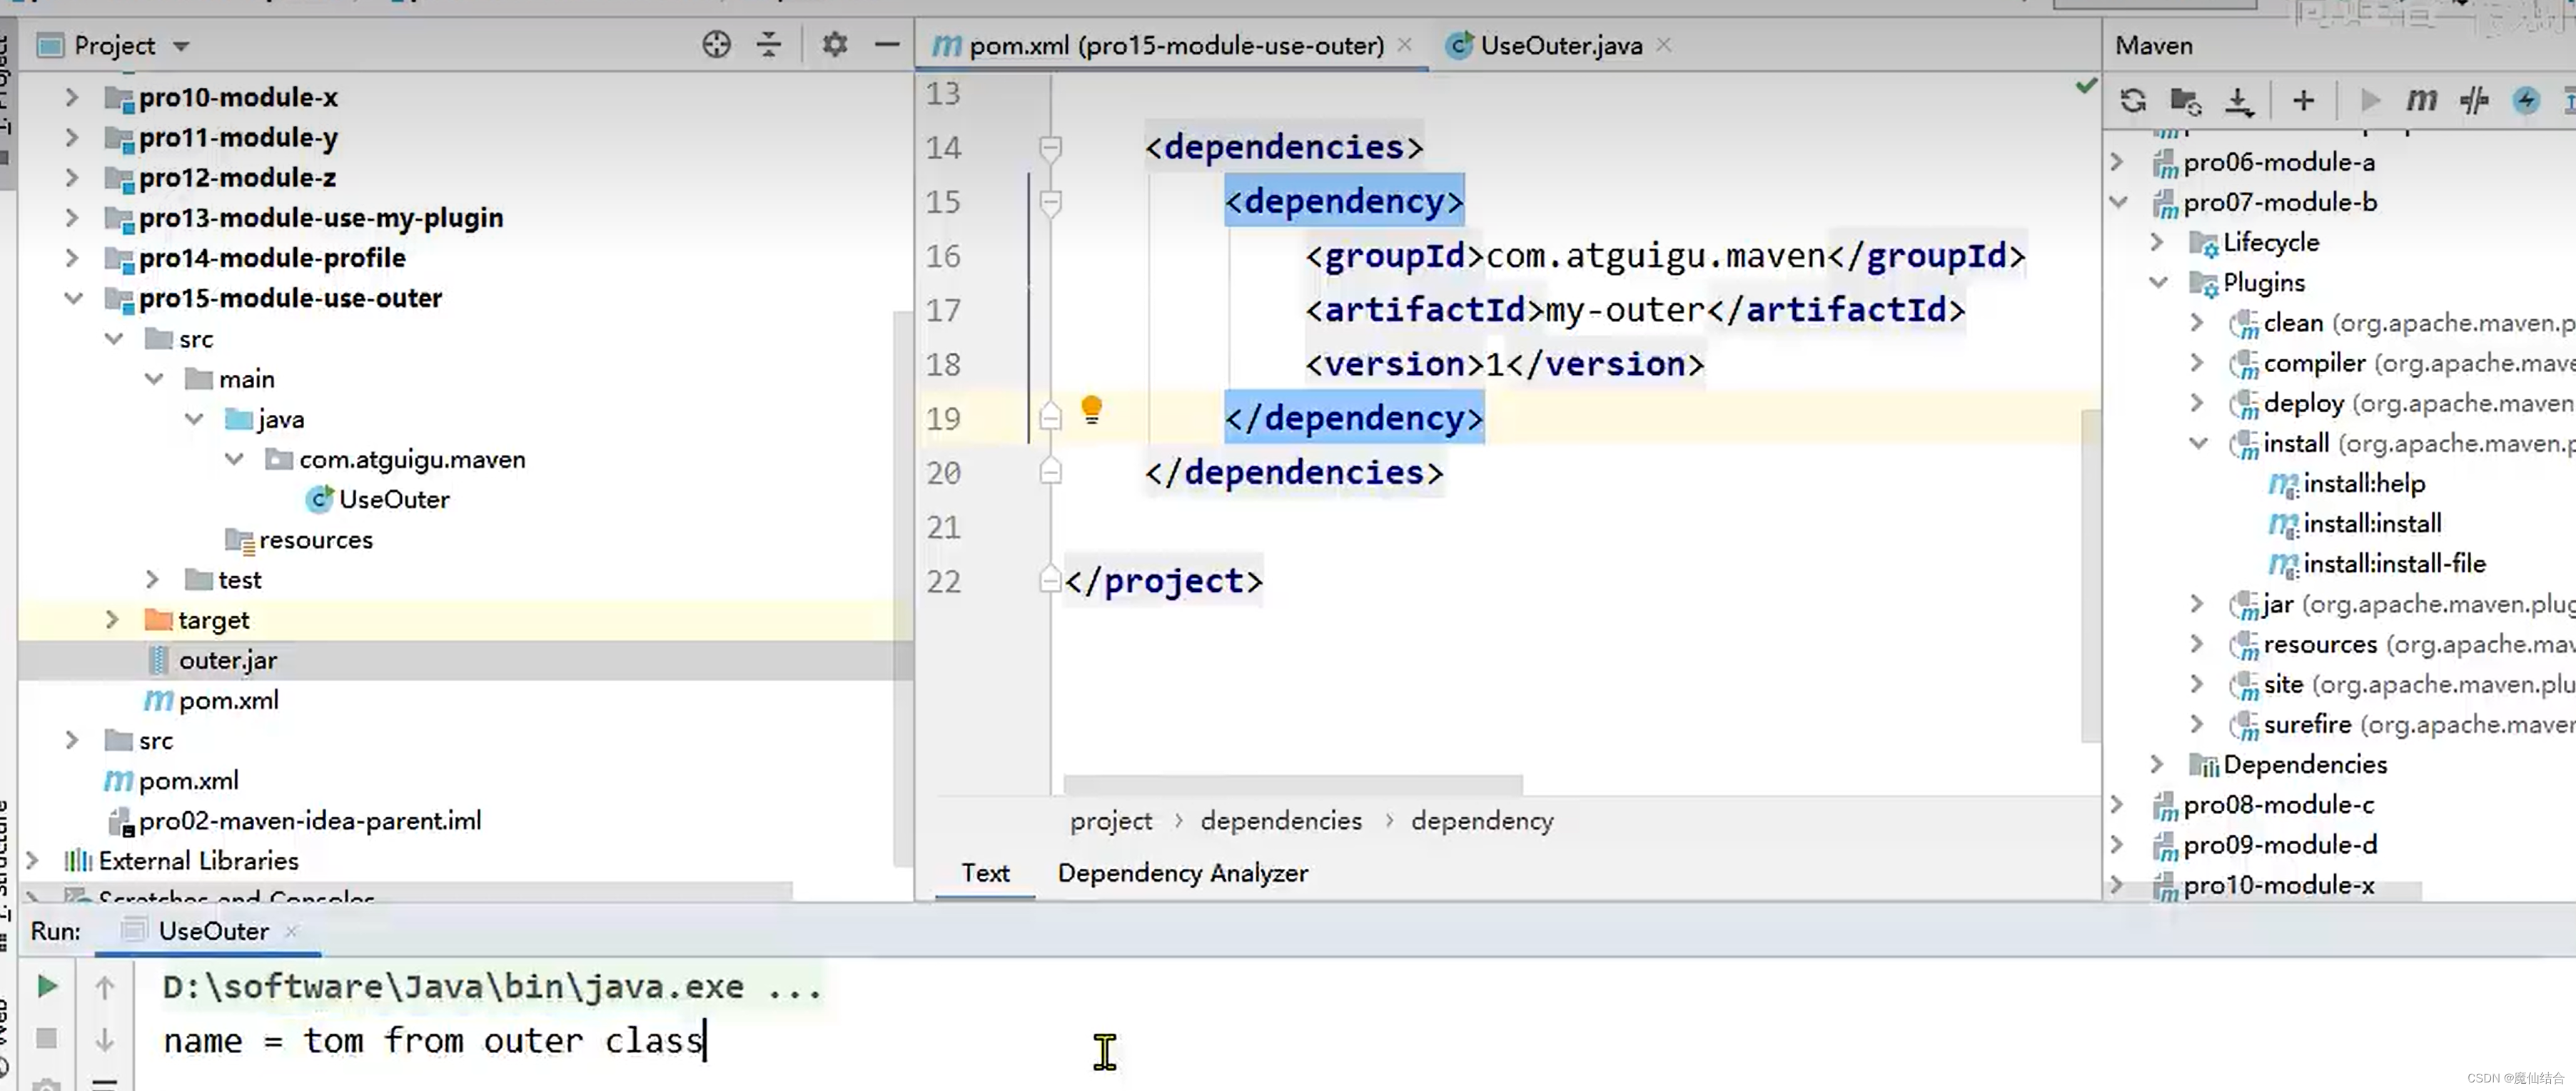Image resolution: width=2576 pixels, height=1091 pixels.
Task: Click the intention lightbulb on line 19
Action: click(1091, 410)
